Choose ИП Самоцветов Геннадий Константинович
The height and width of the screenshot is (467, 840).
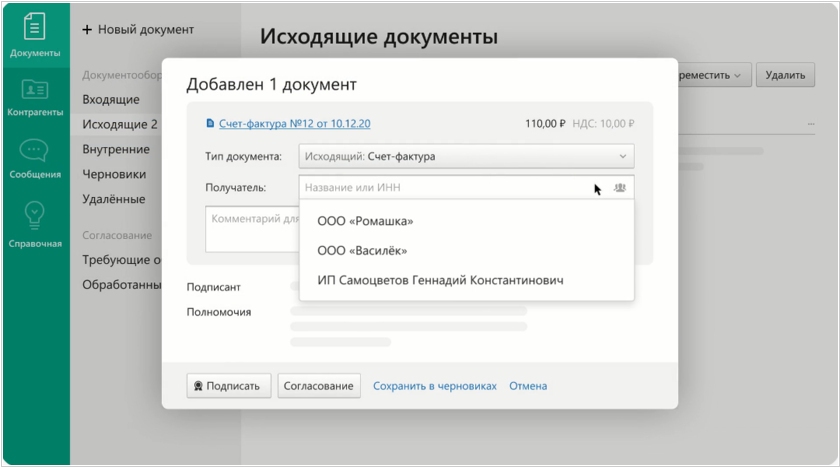coord(440,281)
